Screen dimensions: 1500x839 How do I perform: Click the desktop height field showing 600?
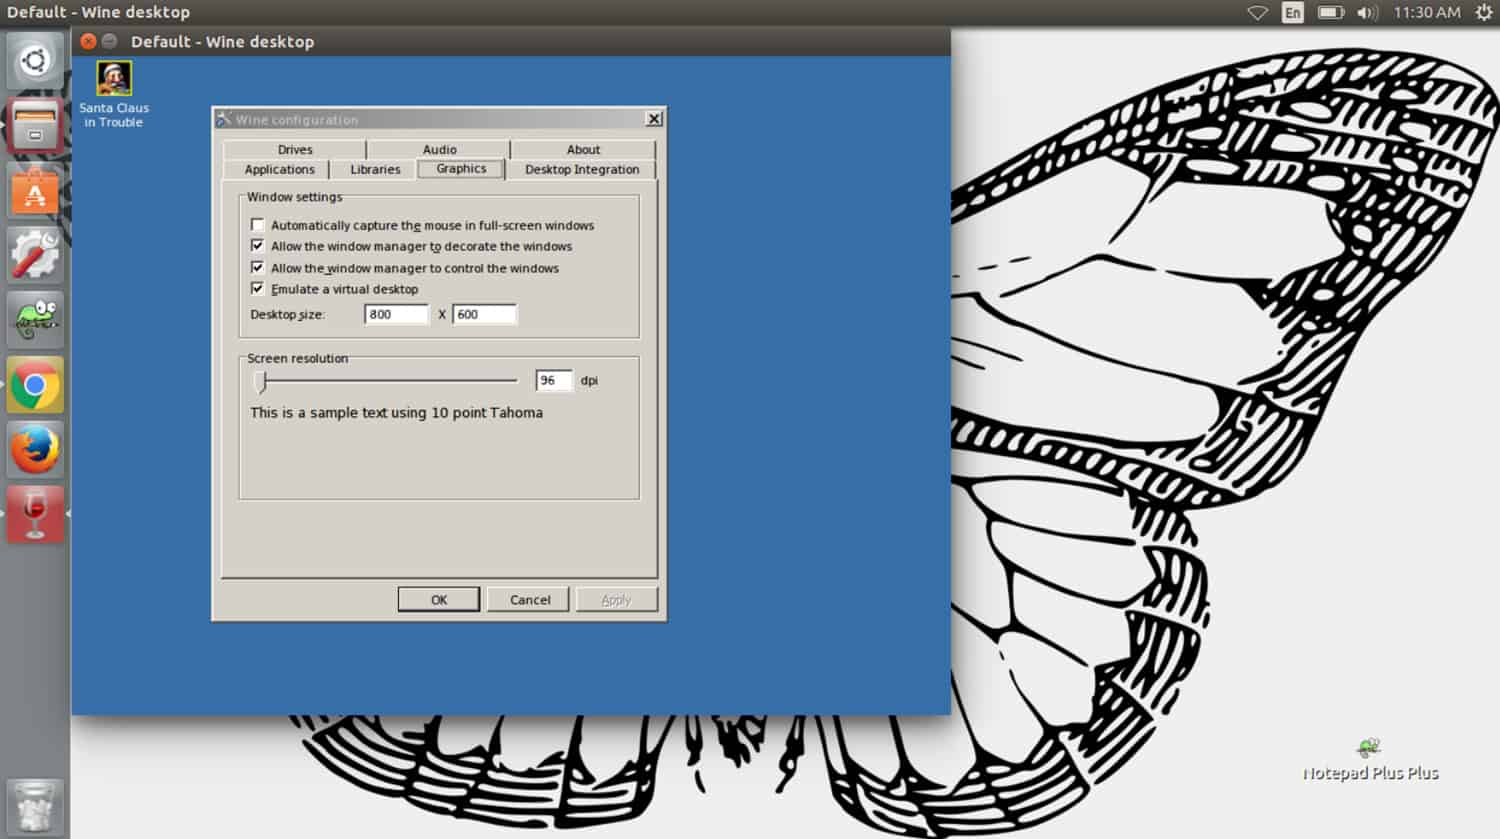[x=485, y=314]
